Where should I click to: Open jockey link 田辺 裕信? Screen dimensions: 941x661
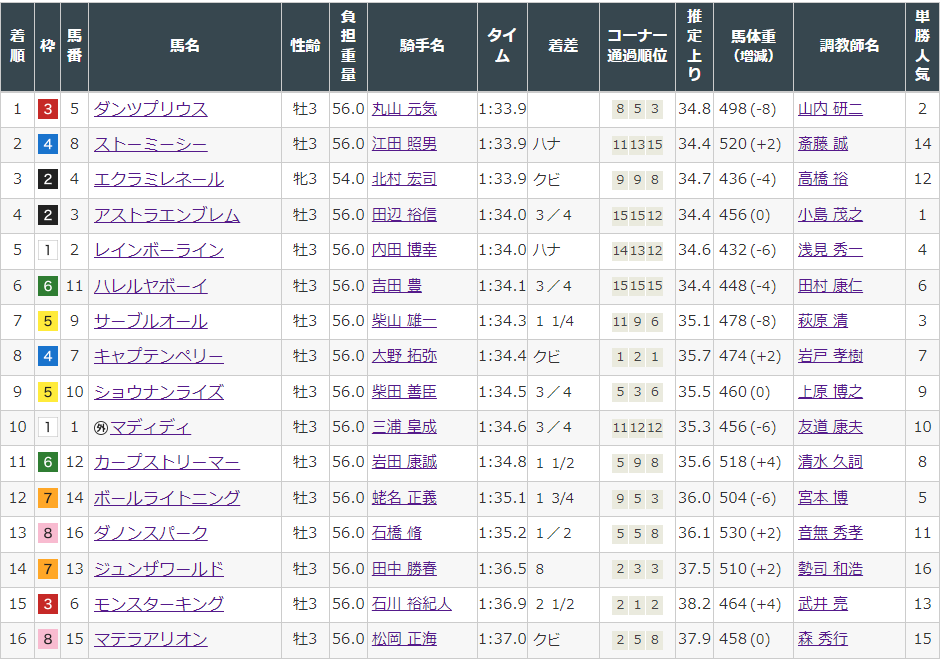(404, 215)
